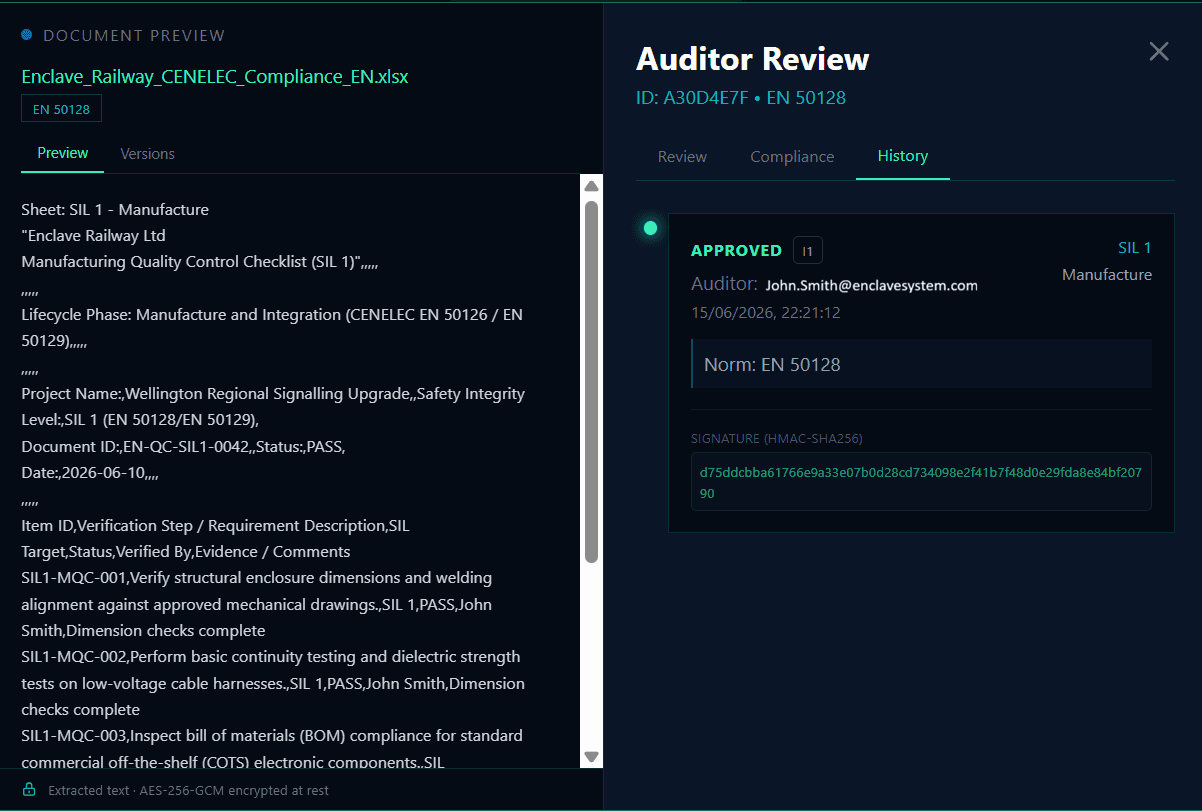Click the document preview scrollbar thumb
The image size is (1202, 811).
coord(591,381)
